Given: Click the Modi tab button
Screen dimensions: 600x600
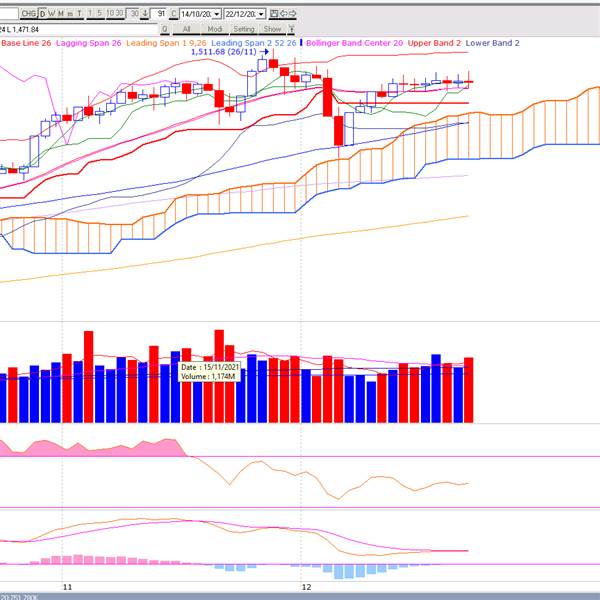Looking at the screenshot, I should (x=215, y=29).
